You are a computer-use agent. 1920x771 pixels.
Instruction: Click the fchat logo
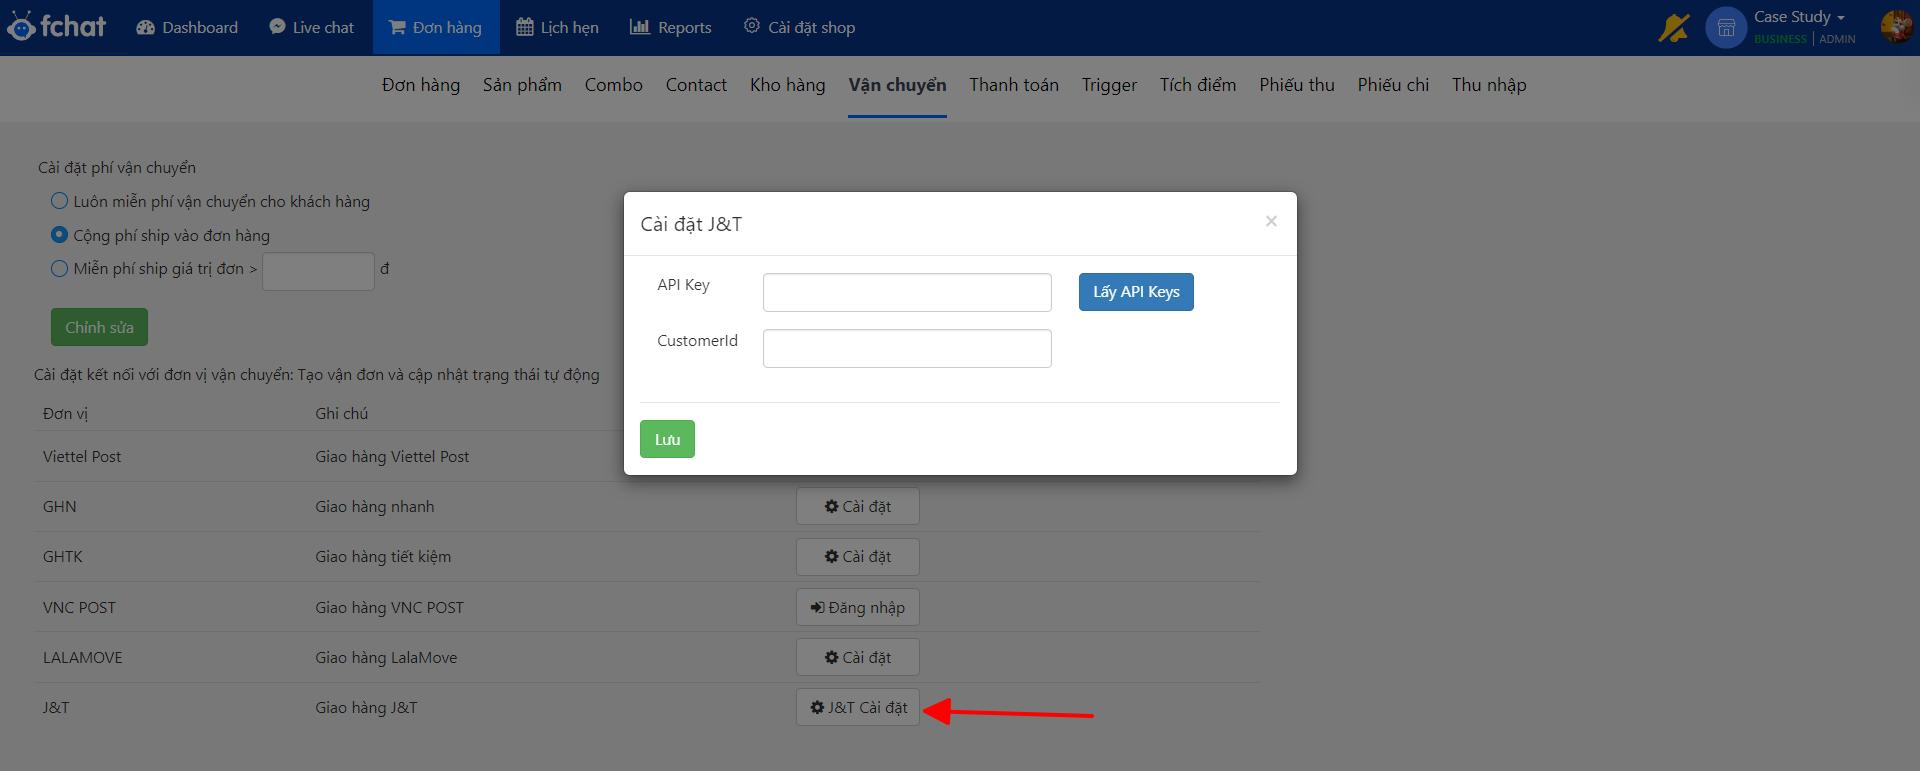pyautogui.click(x=56, y=27)
